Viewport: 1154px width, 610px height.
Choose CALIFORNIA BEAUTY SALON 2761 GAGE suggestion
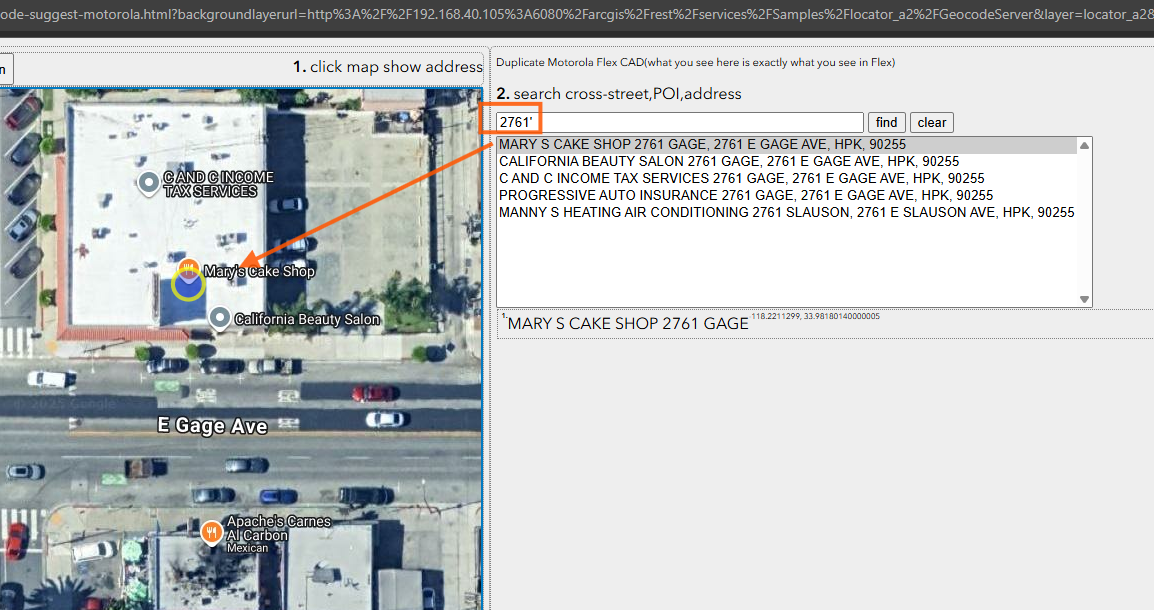tap(728, 162)
